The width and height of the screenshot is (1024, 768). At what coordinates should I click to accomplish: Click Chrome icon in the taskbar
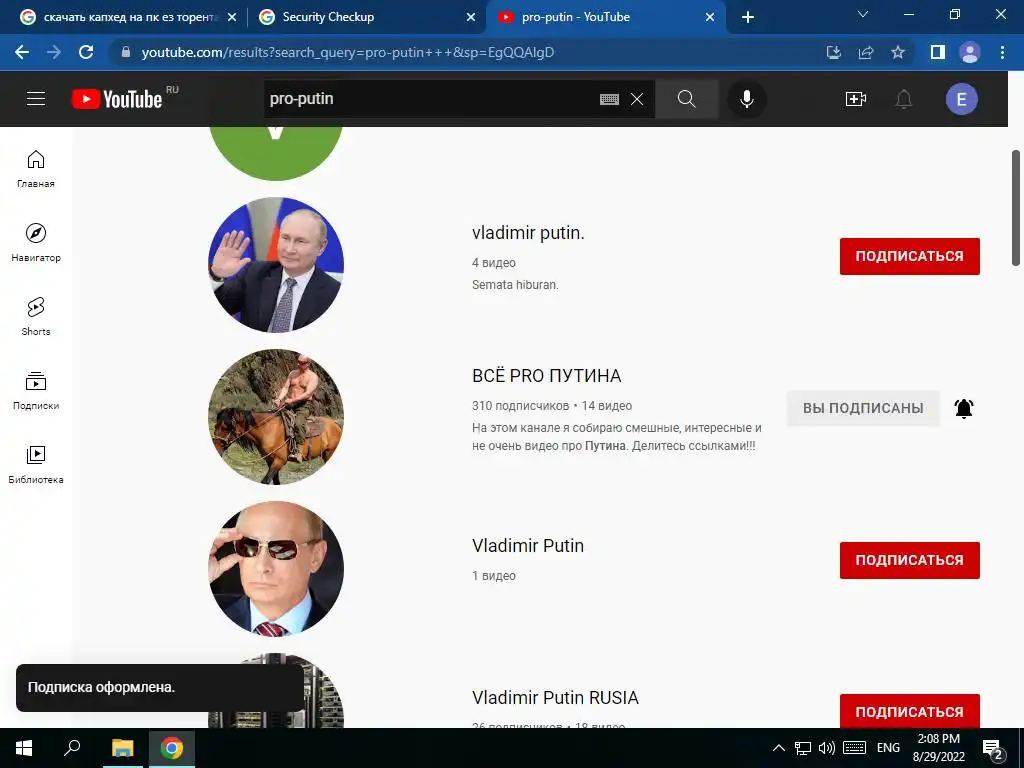[172, 748]
